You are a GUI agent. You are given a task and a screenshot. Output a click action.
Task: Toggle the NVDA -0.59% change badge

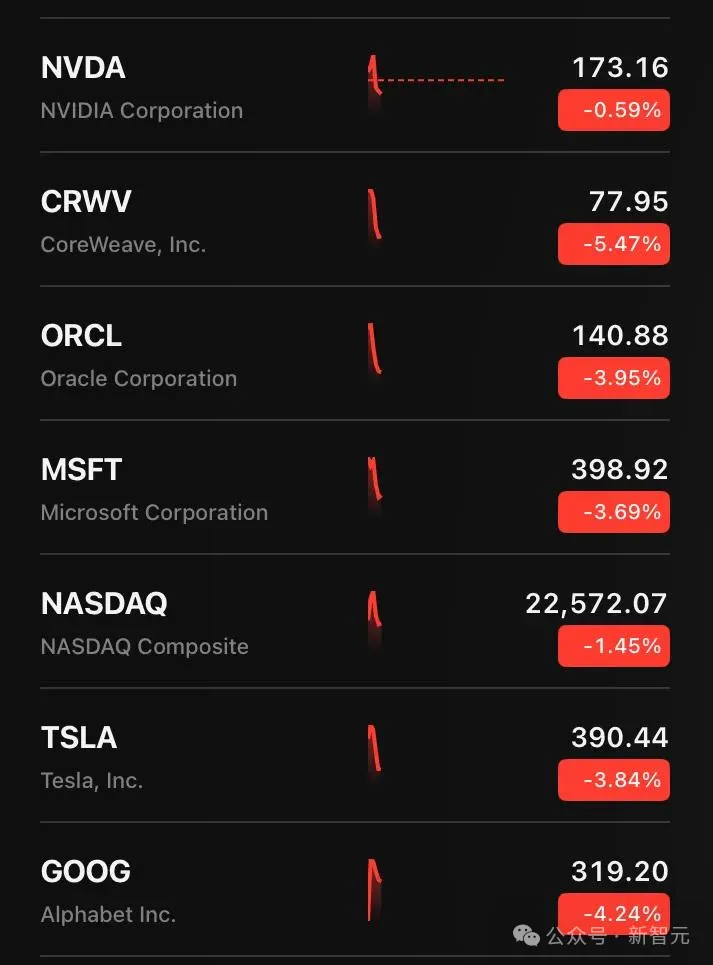click(x=613, y=110)
